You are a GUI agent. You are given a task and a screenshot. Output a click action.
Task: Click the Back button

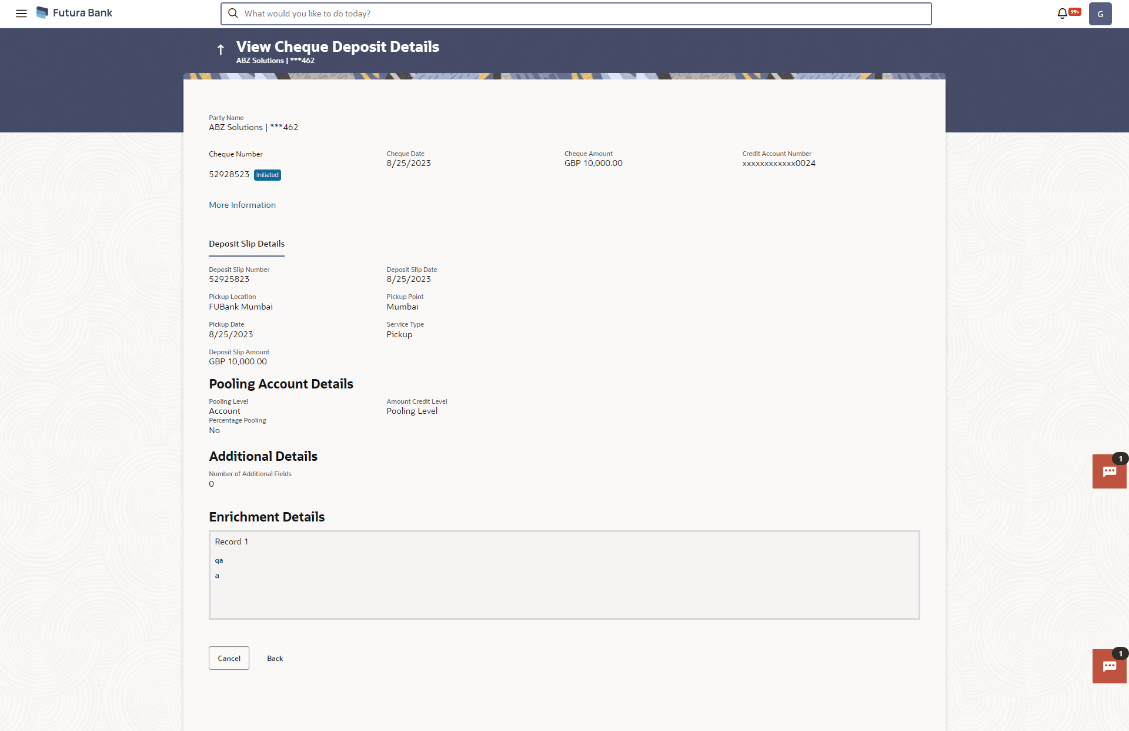pos(275,658)
